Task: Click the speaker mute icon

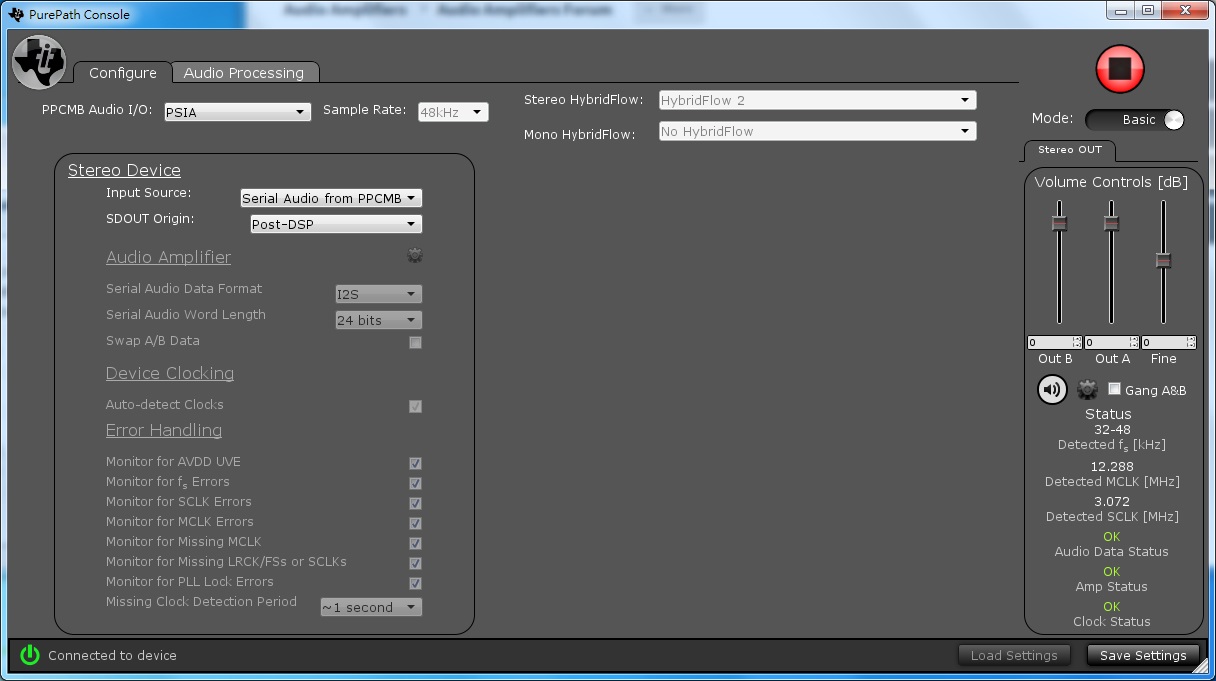Action: (x=1052, y=389)
